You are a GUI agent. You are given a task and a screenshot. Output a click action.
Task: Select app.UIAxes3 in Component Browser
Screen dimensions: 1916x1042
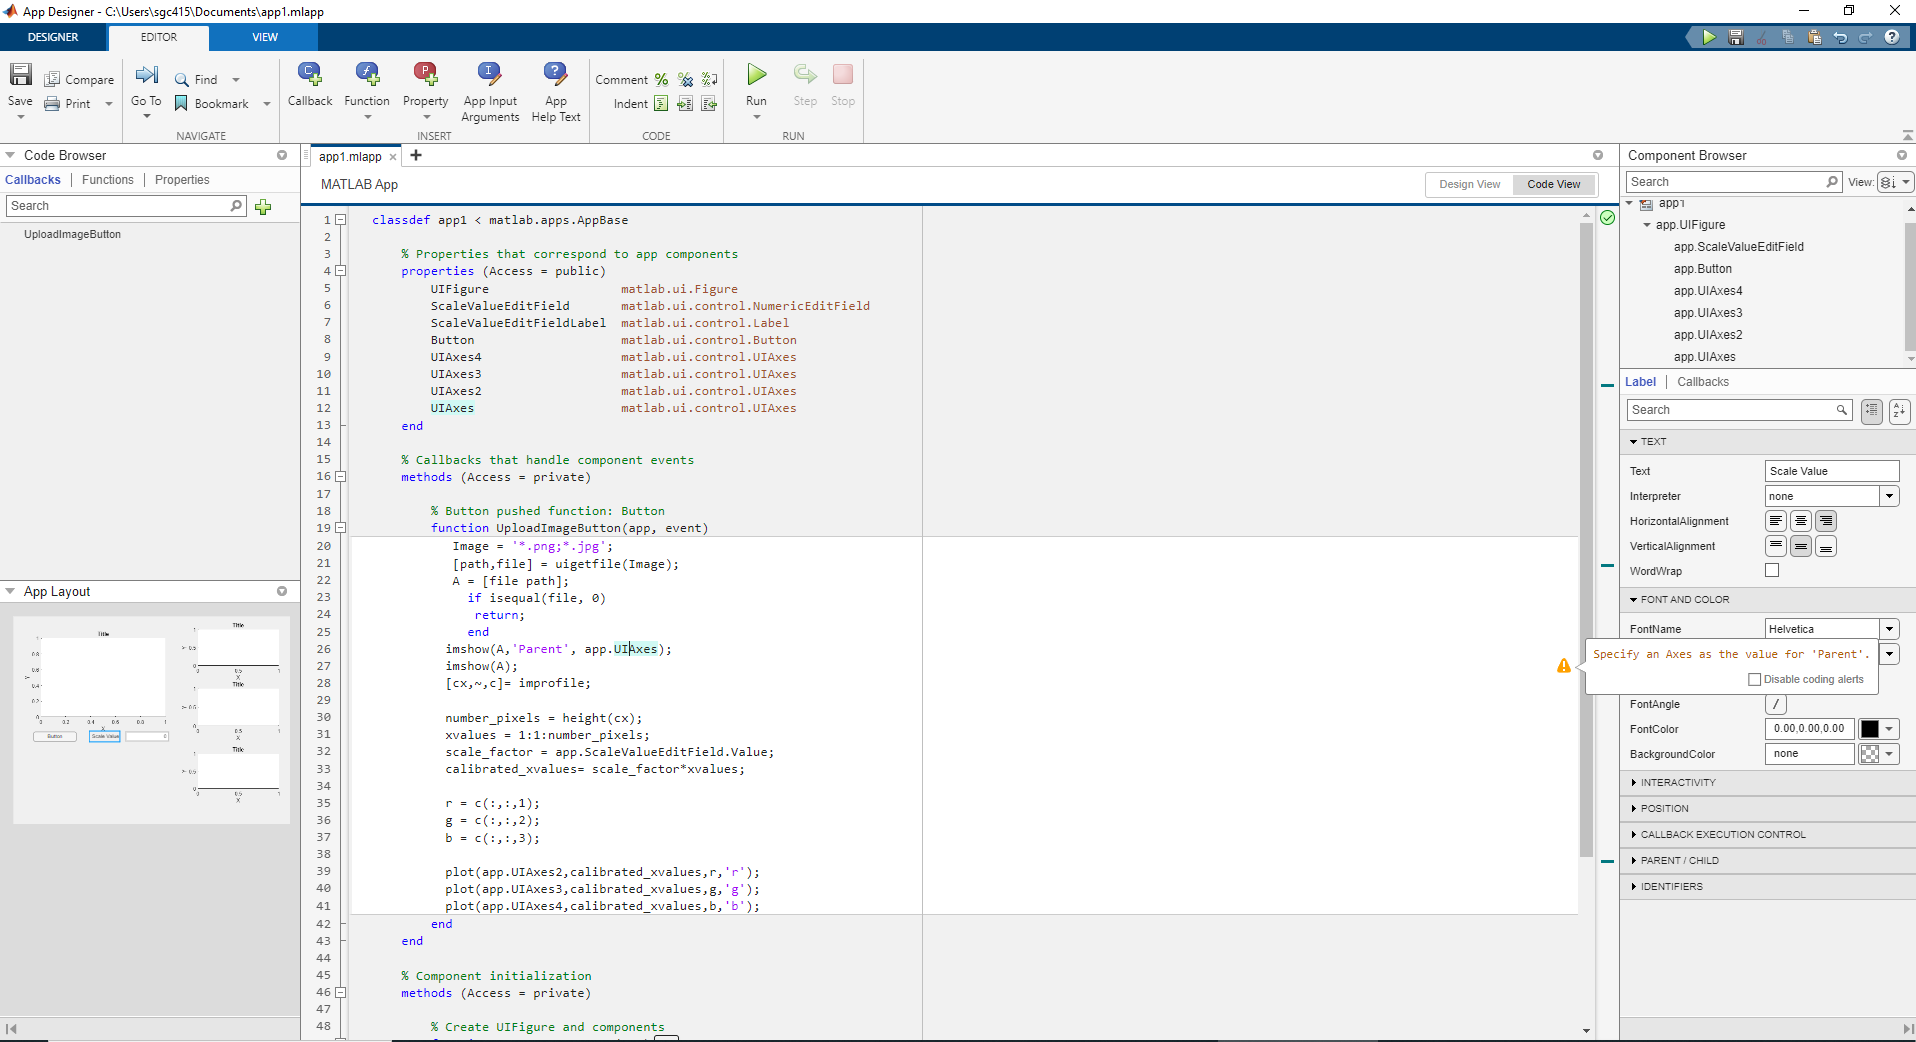(1707, 313)
